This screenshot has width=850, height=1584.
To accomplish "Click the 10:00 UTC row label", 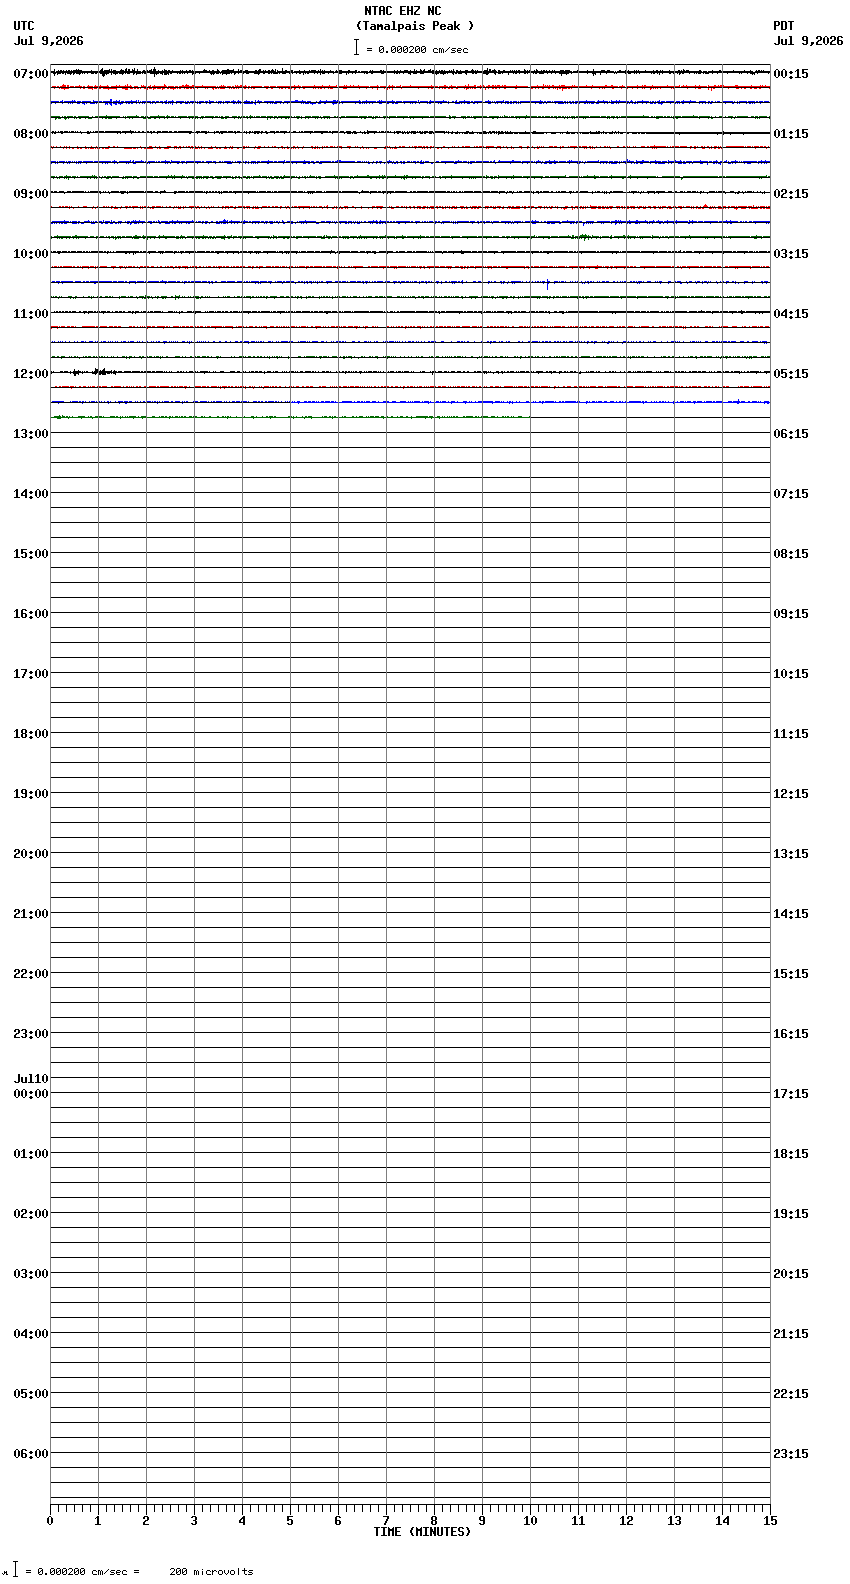I will (31, 254).
